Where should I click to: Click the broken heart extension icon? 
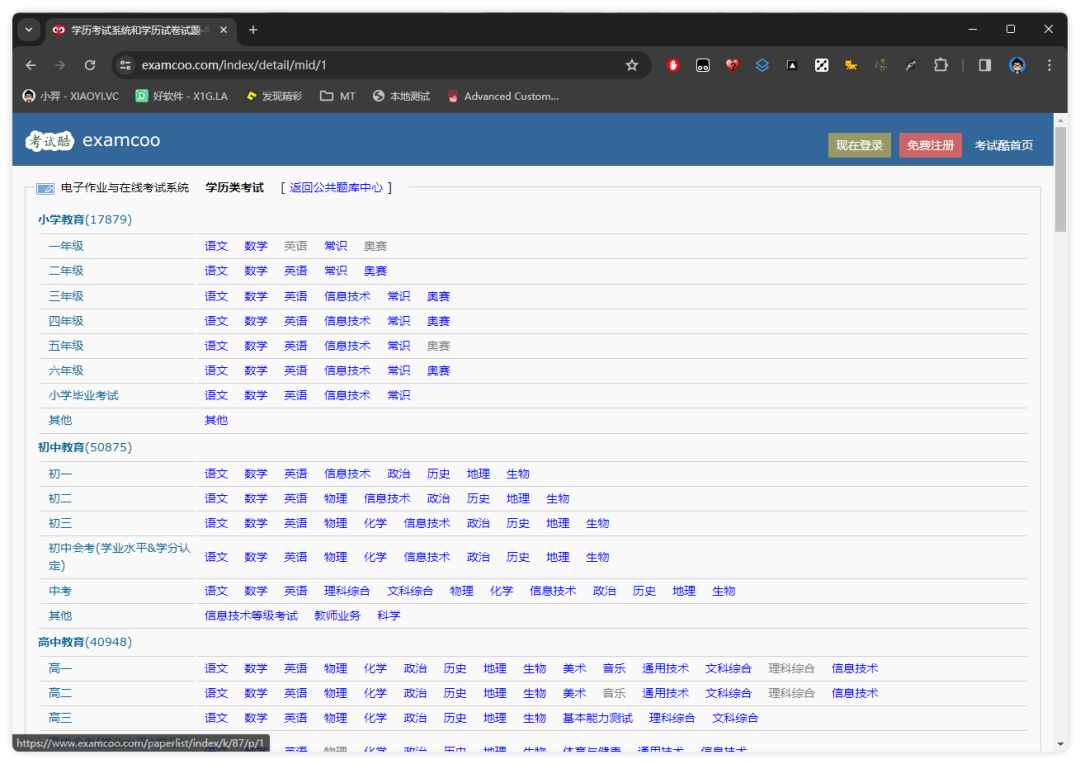tap(732, 65)
